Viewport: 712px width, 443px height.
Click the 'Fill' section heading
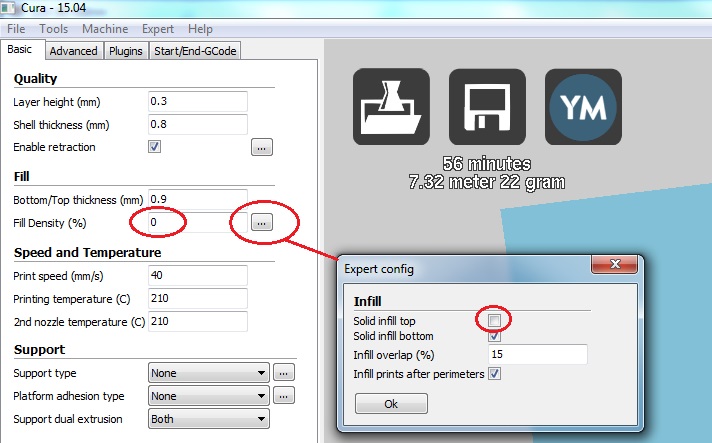coord(21,177)
